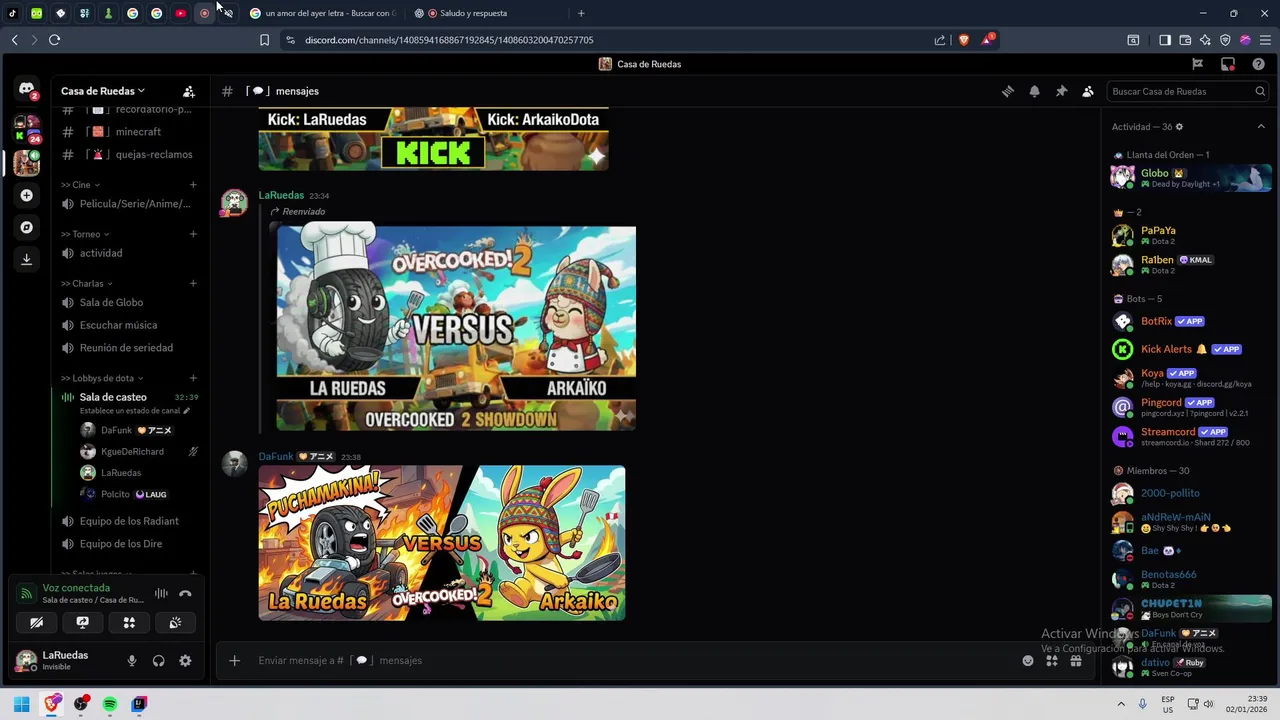Collapse the Torneo category
1280x720 pixels.
click(x=85, y=234)
